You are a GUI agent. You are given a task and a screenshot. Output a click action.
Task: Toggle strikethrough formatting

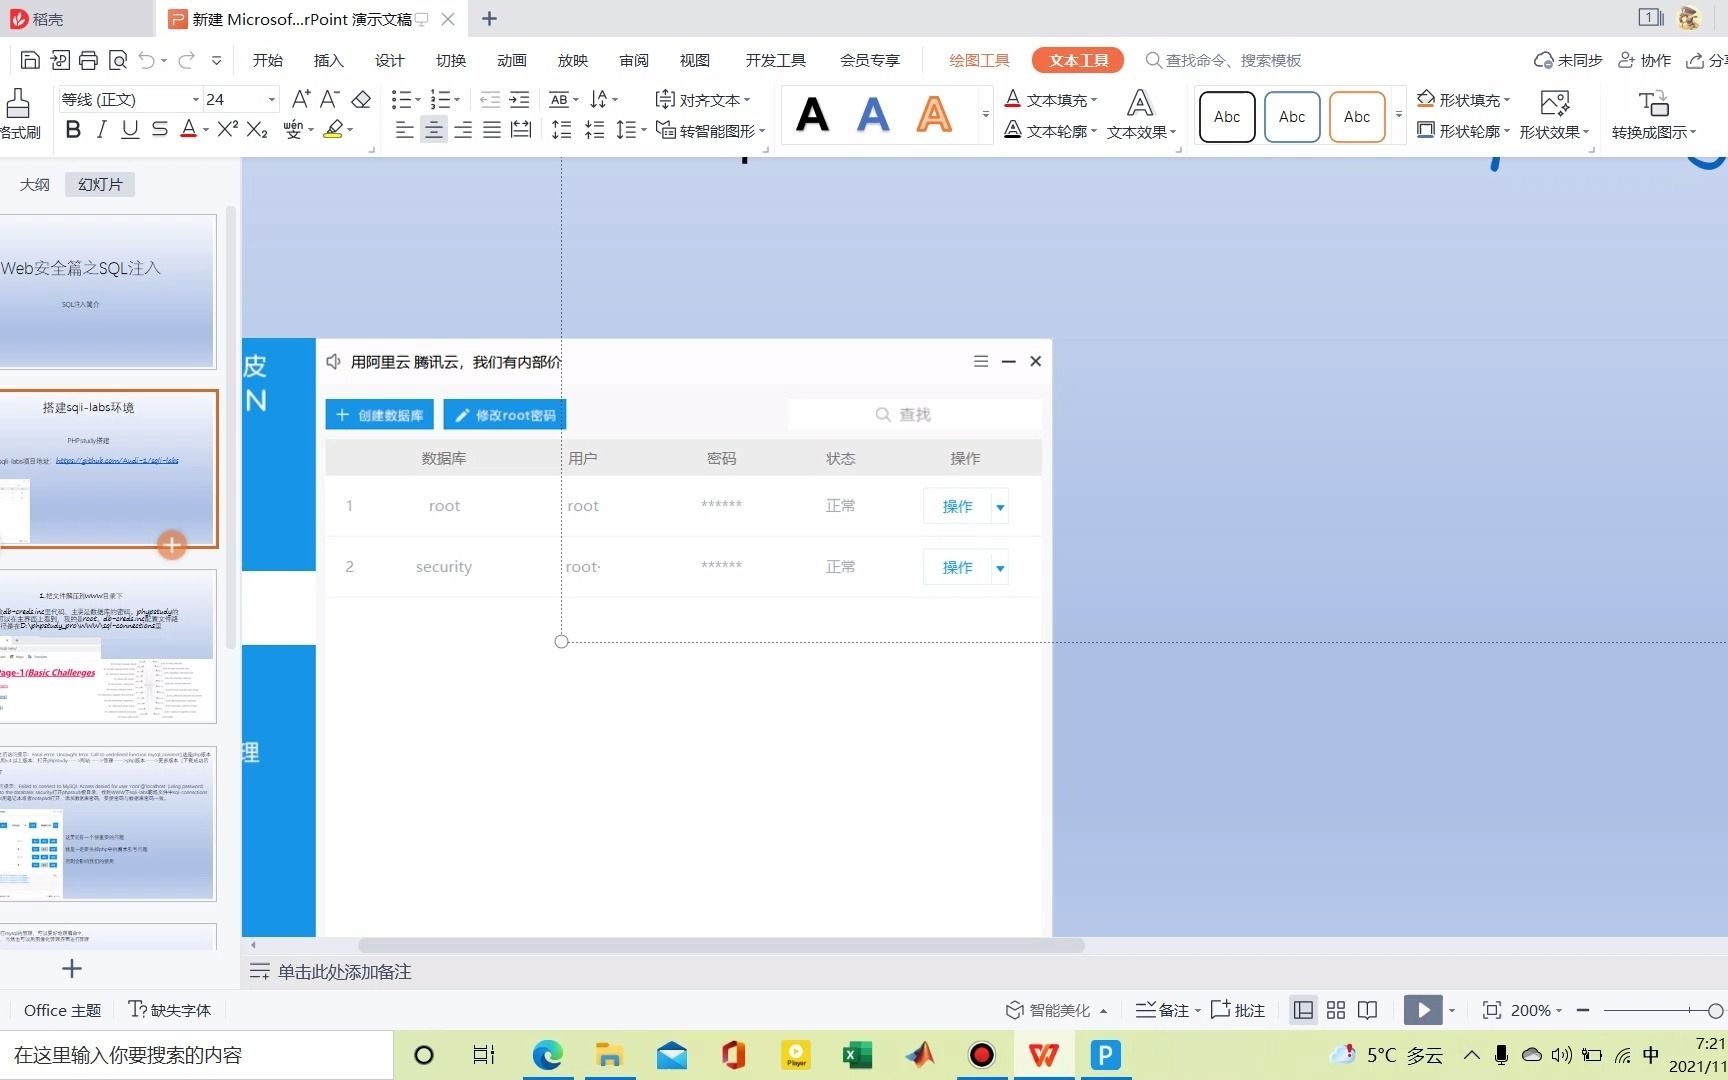coord(159,129)
